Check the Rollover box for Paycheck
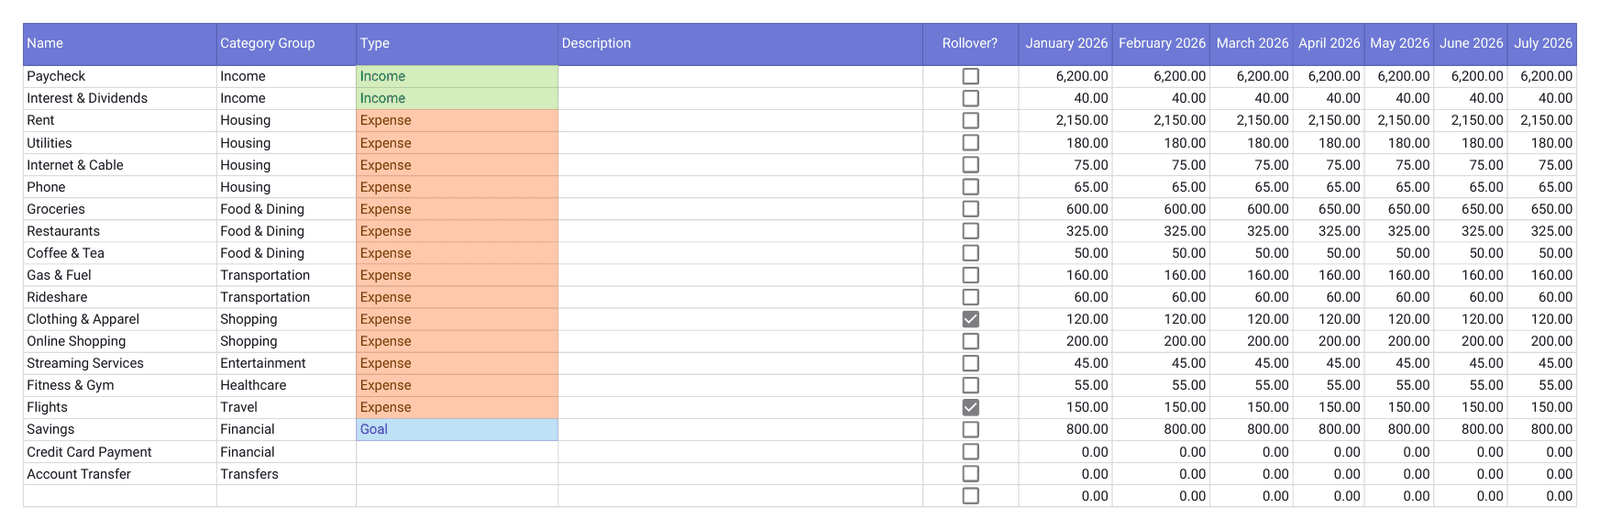The height and width of the screenshot is (530, 1600). [x=970, y=76]
